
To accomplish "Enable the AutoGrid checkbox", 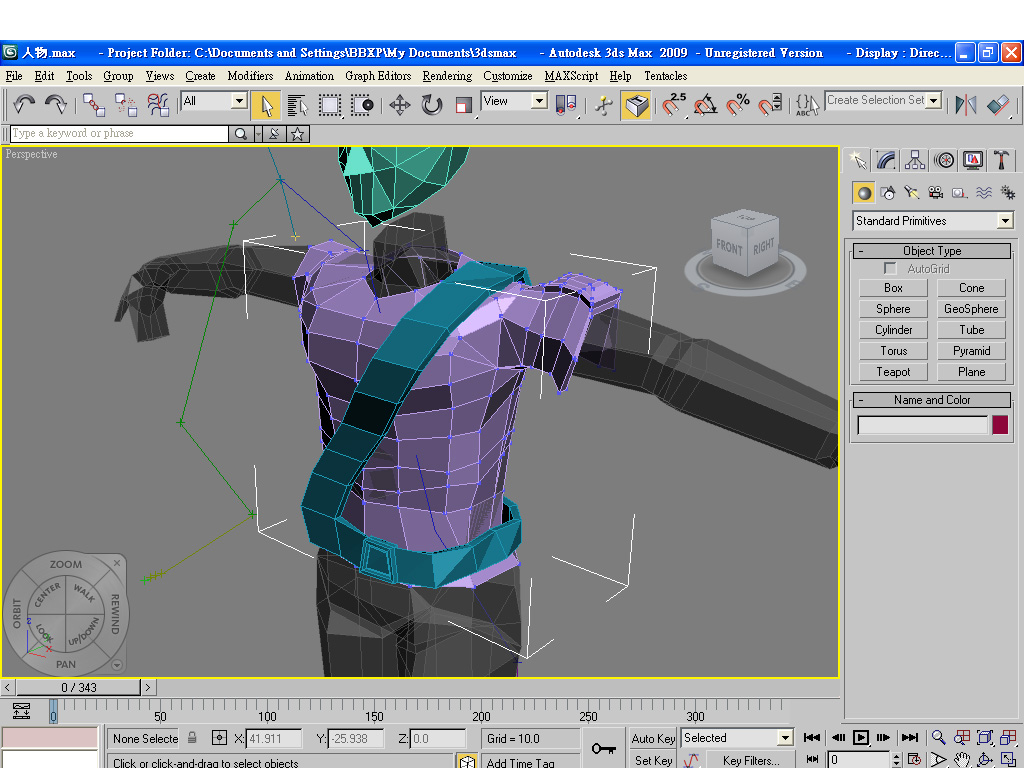I will 890,269.
